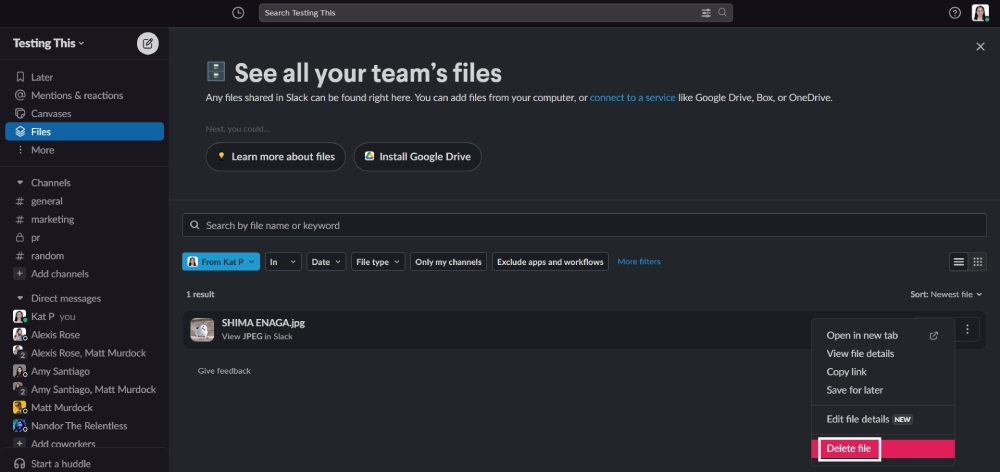Toggle the From Kat P filter

coord(220,262)
